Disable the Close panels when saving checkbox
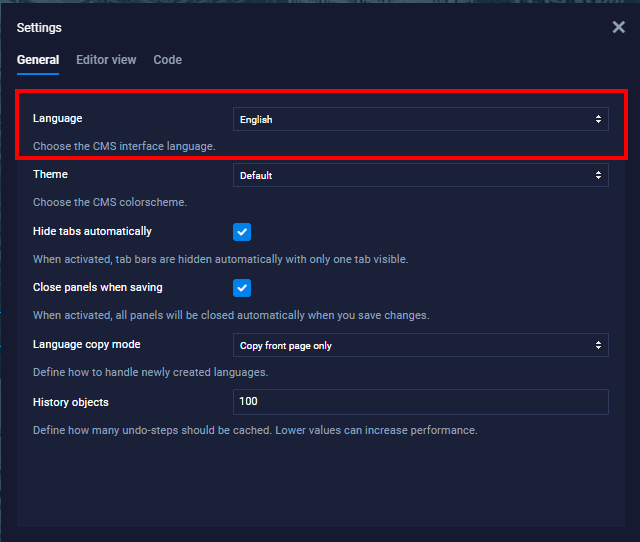The image size is (640, 542). point(242,288)
